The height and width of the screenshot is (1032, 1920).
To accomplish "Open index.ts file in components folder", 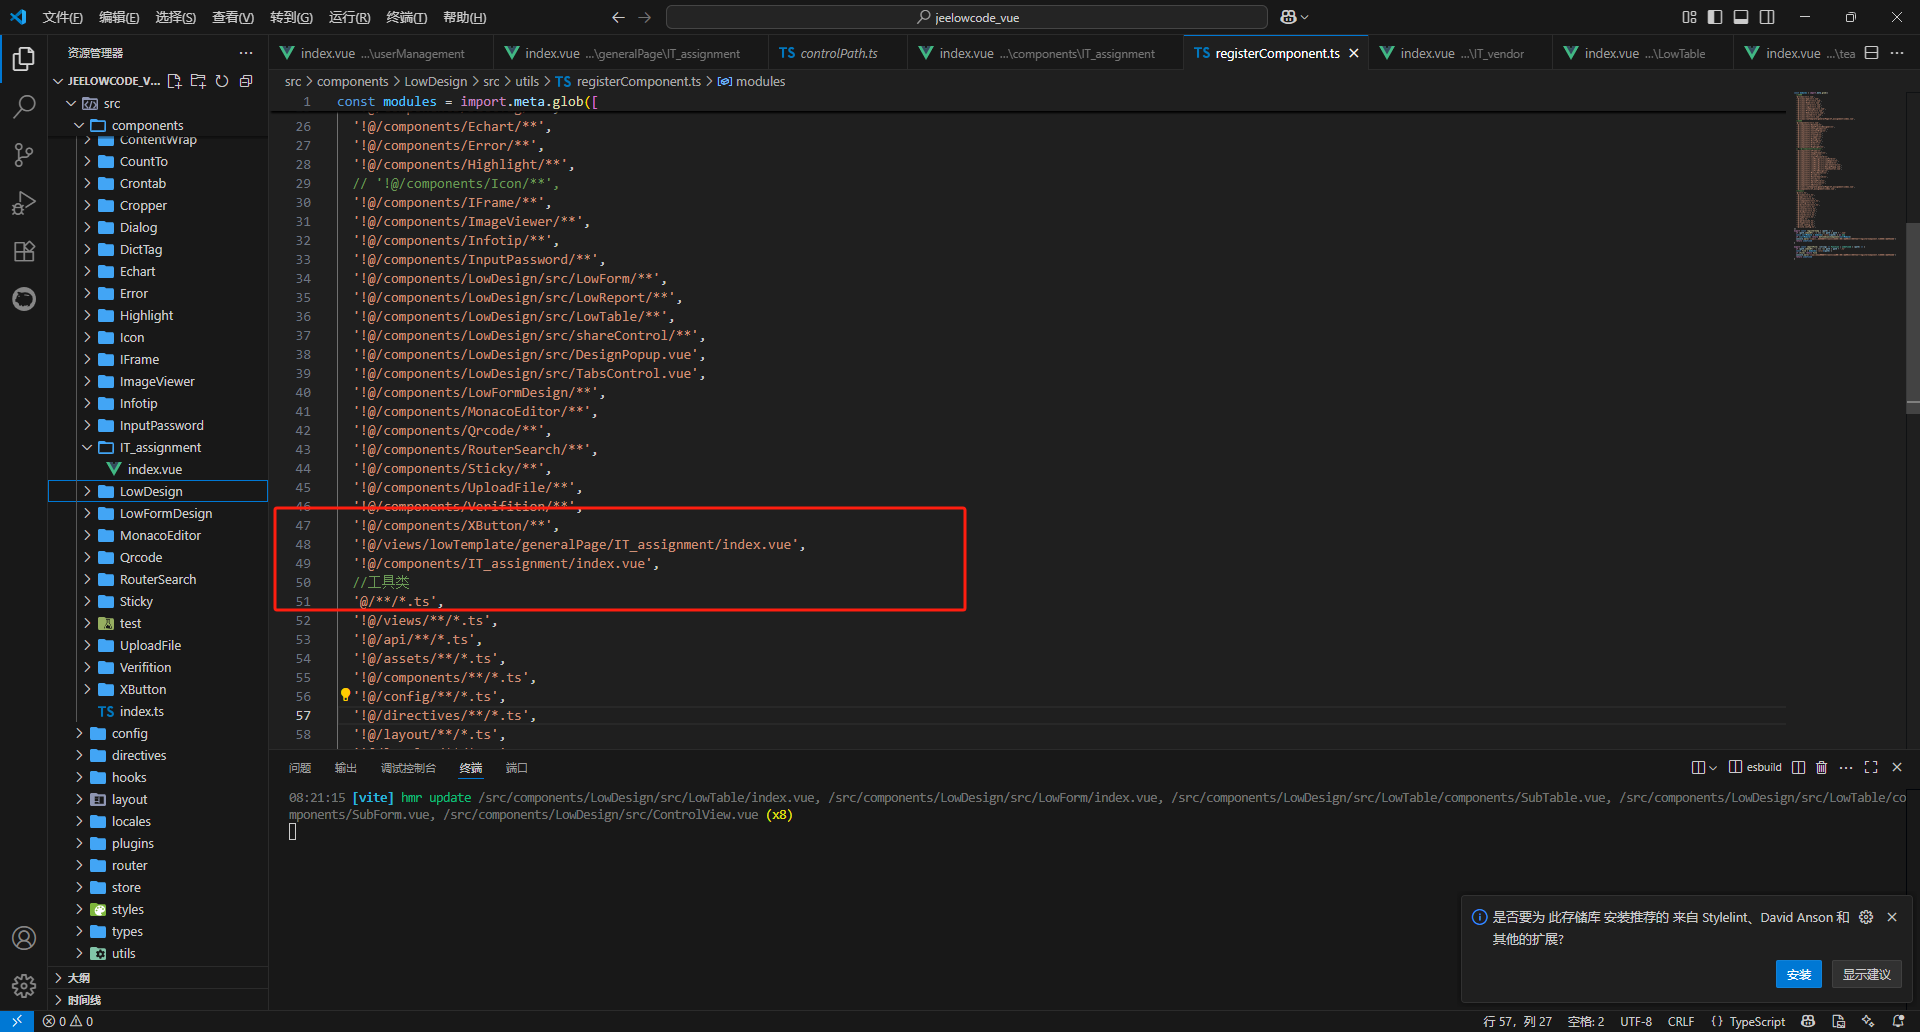I will pos(158,711).
